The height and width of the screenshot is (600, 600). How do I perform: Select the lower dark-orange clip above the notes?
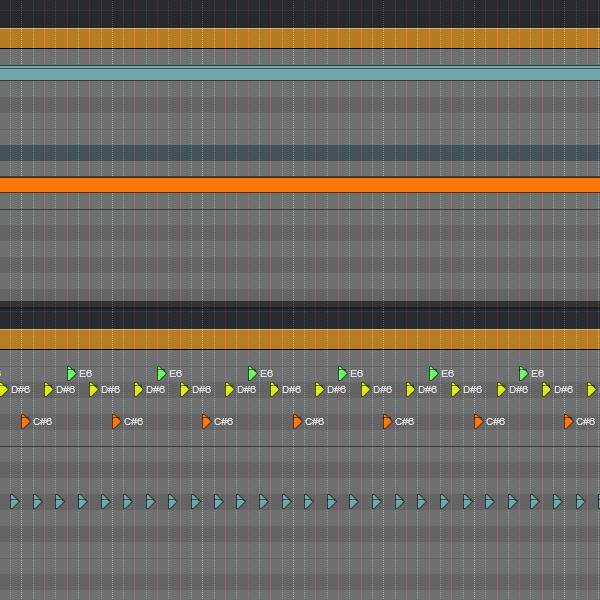pos(300,339)
